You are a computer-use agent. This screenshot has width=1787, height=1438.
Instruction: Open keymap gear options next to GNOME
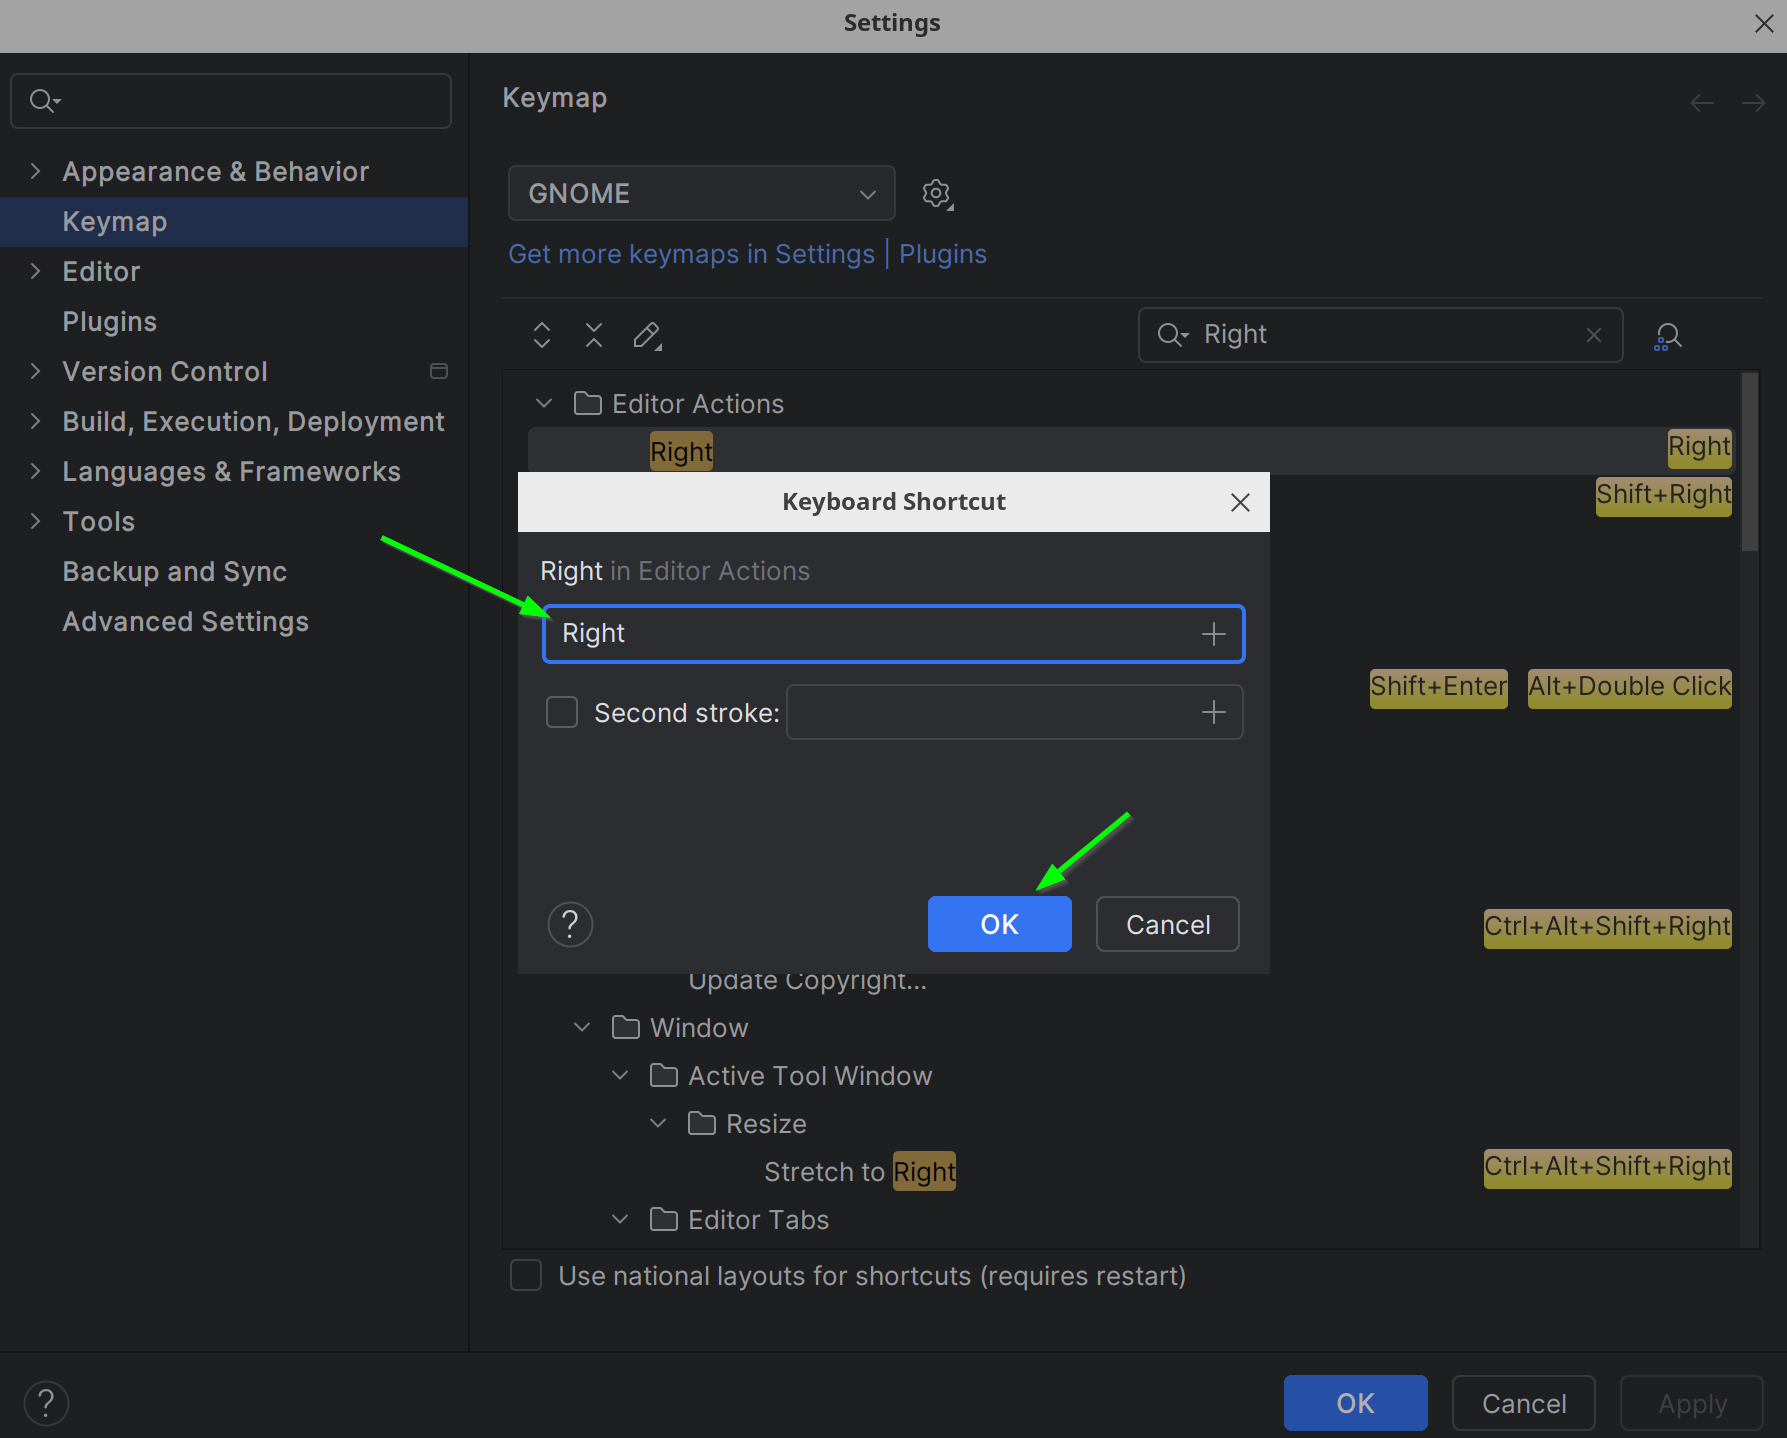pos(936,194)
